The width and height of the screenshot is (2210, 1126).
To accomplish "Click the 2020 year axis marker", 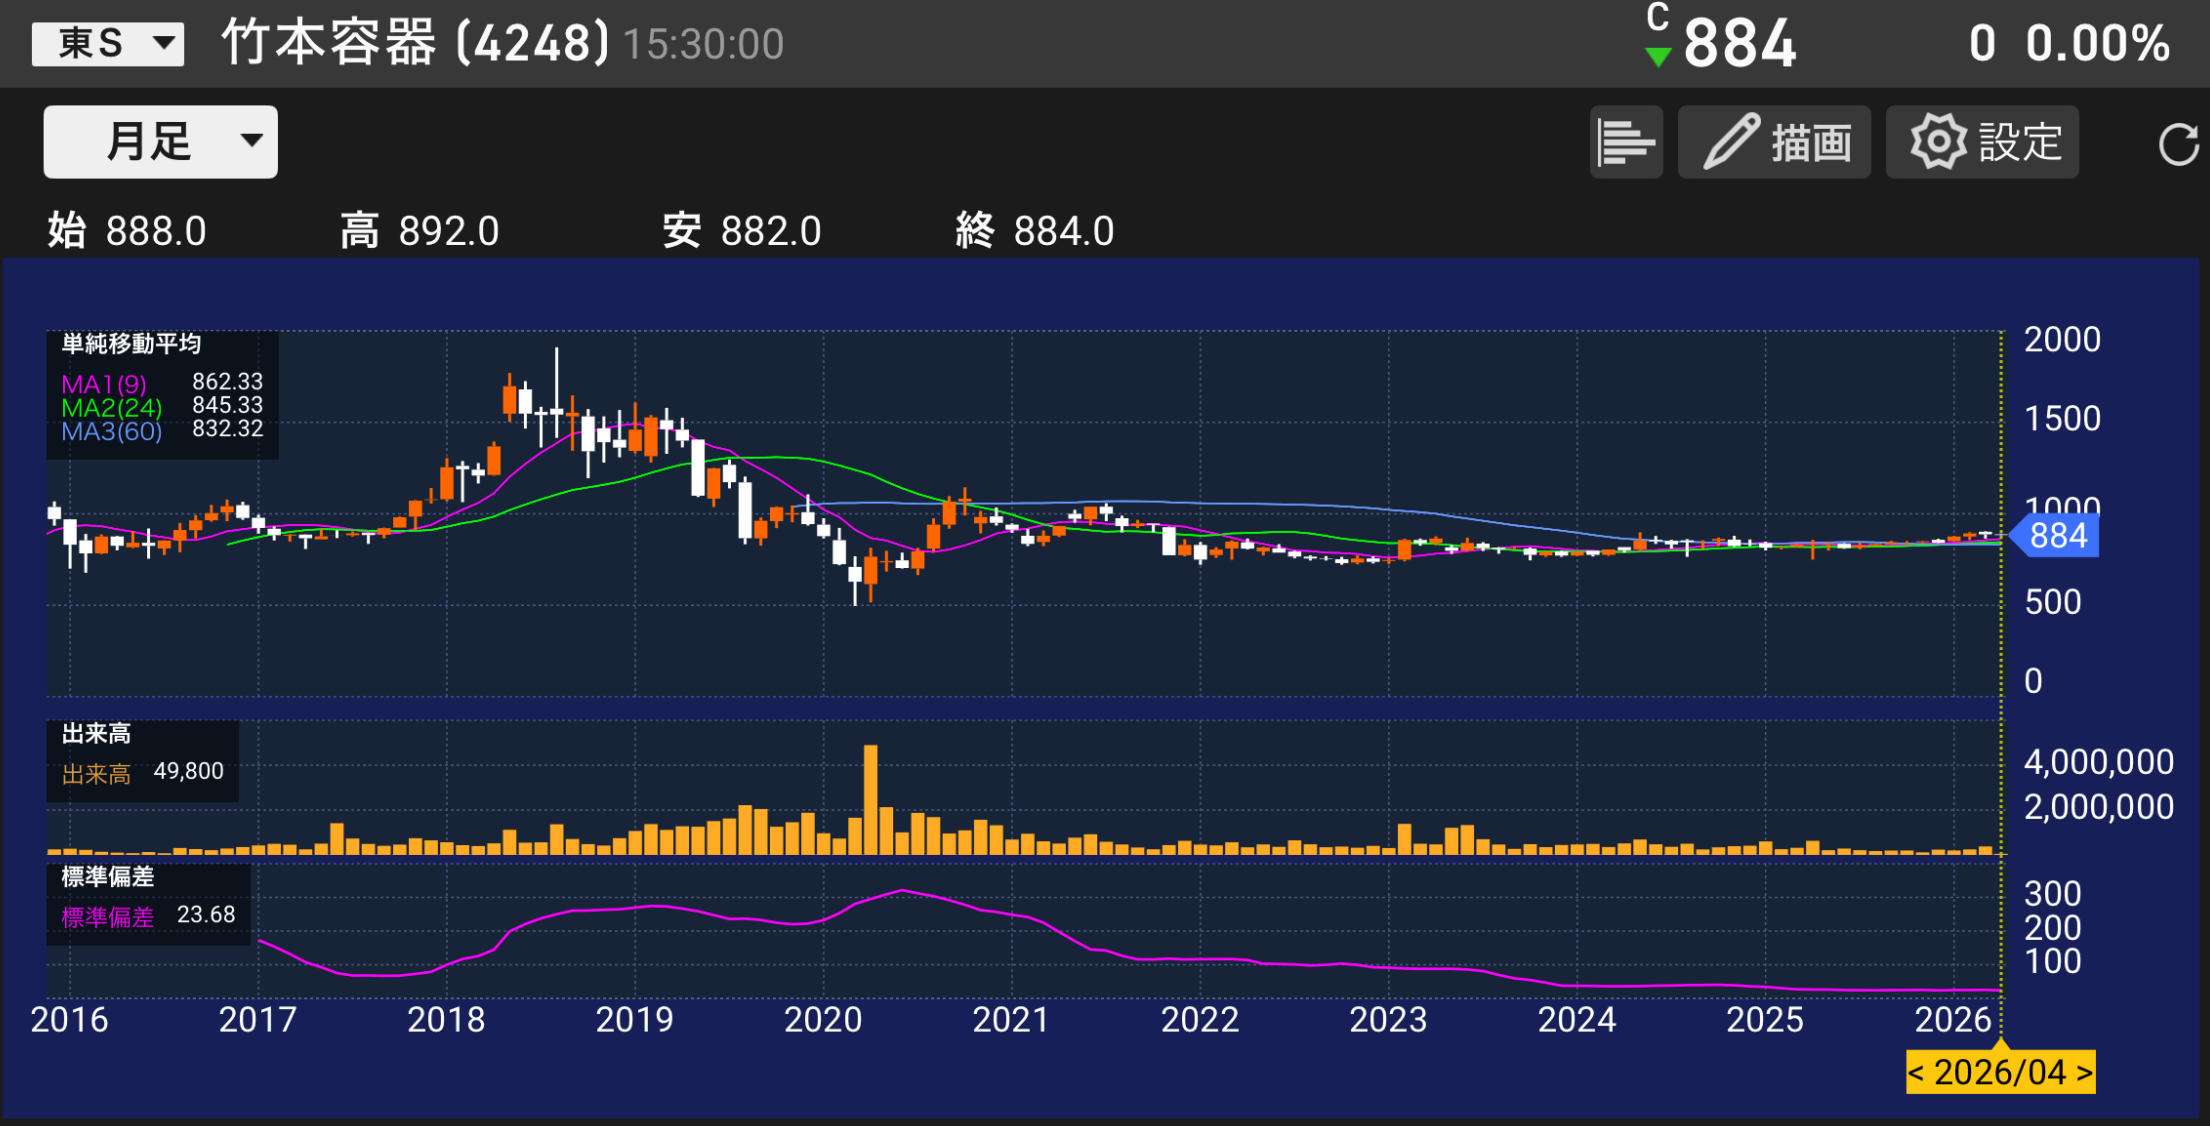I will pyautogui.click(x=822, y=1020).
